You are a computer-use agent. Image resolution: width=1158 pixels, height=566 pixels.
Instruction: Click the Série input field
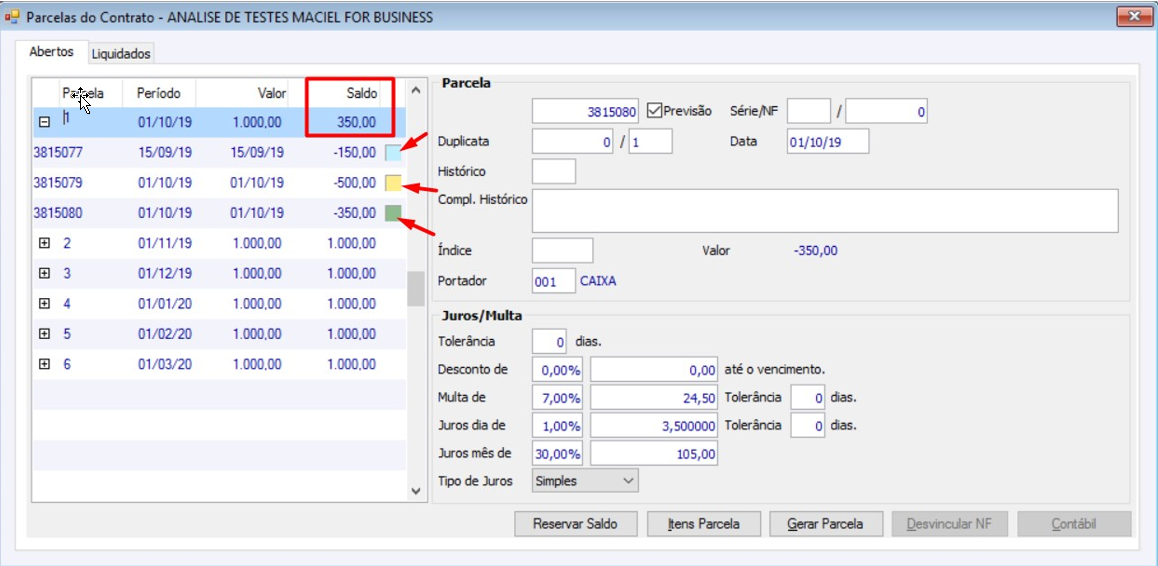[x=809, y=112]
